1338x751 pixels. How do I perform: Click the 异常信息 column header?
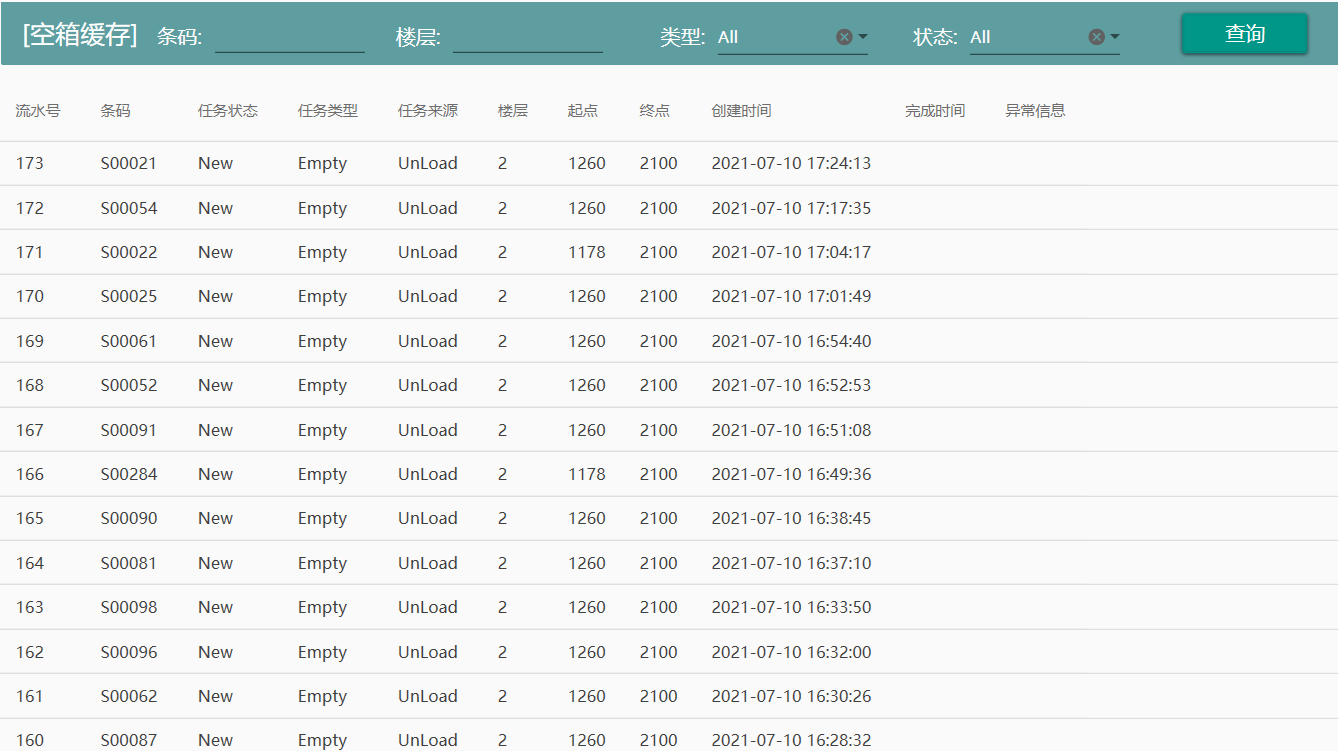point(1035,111)
